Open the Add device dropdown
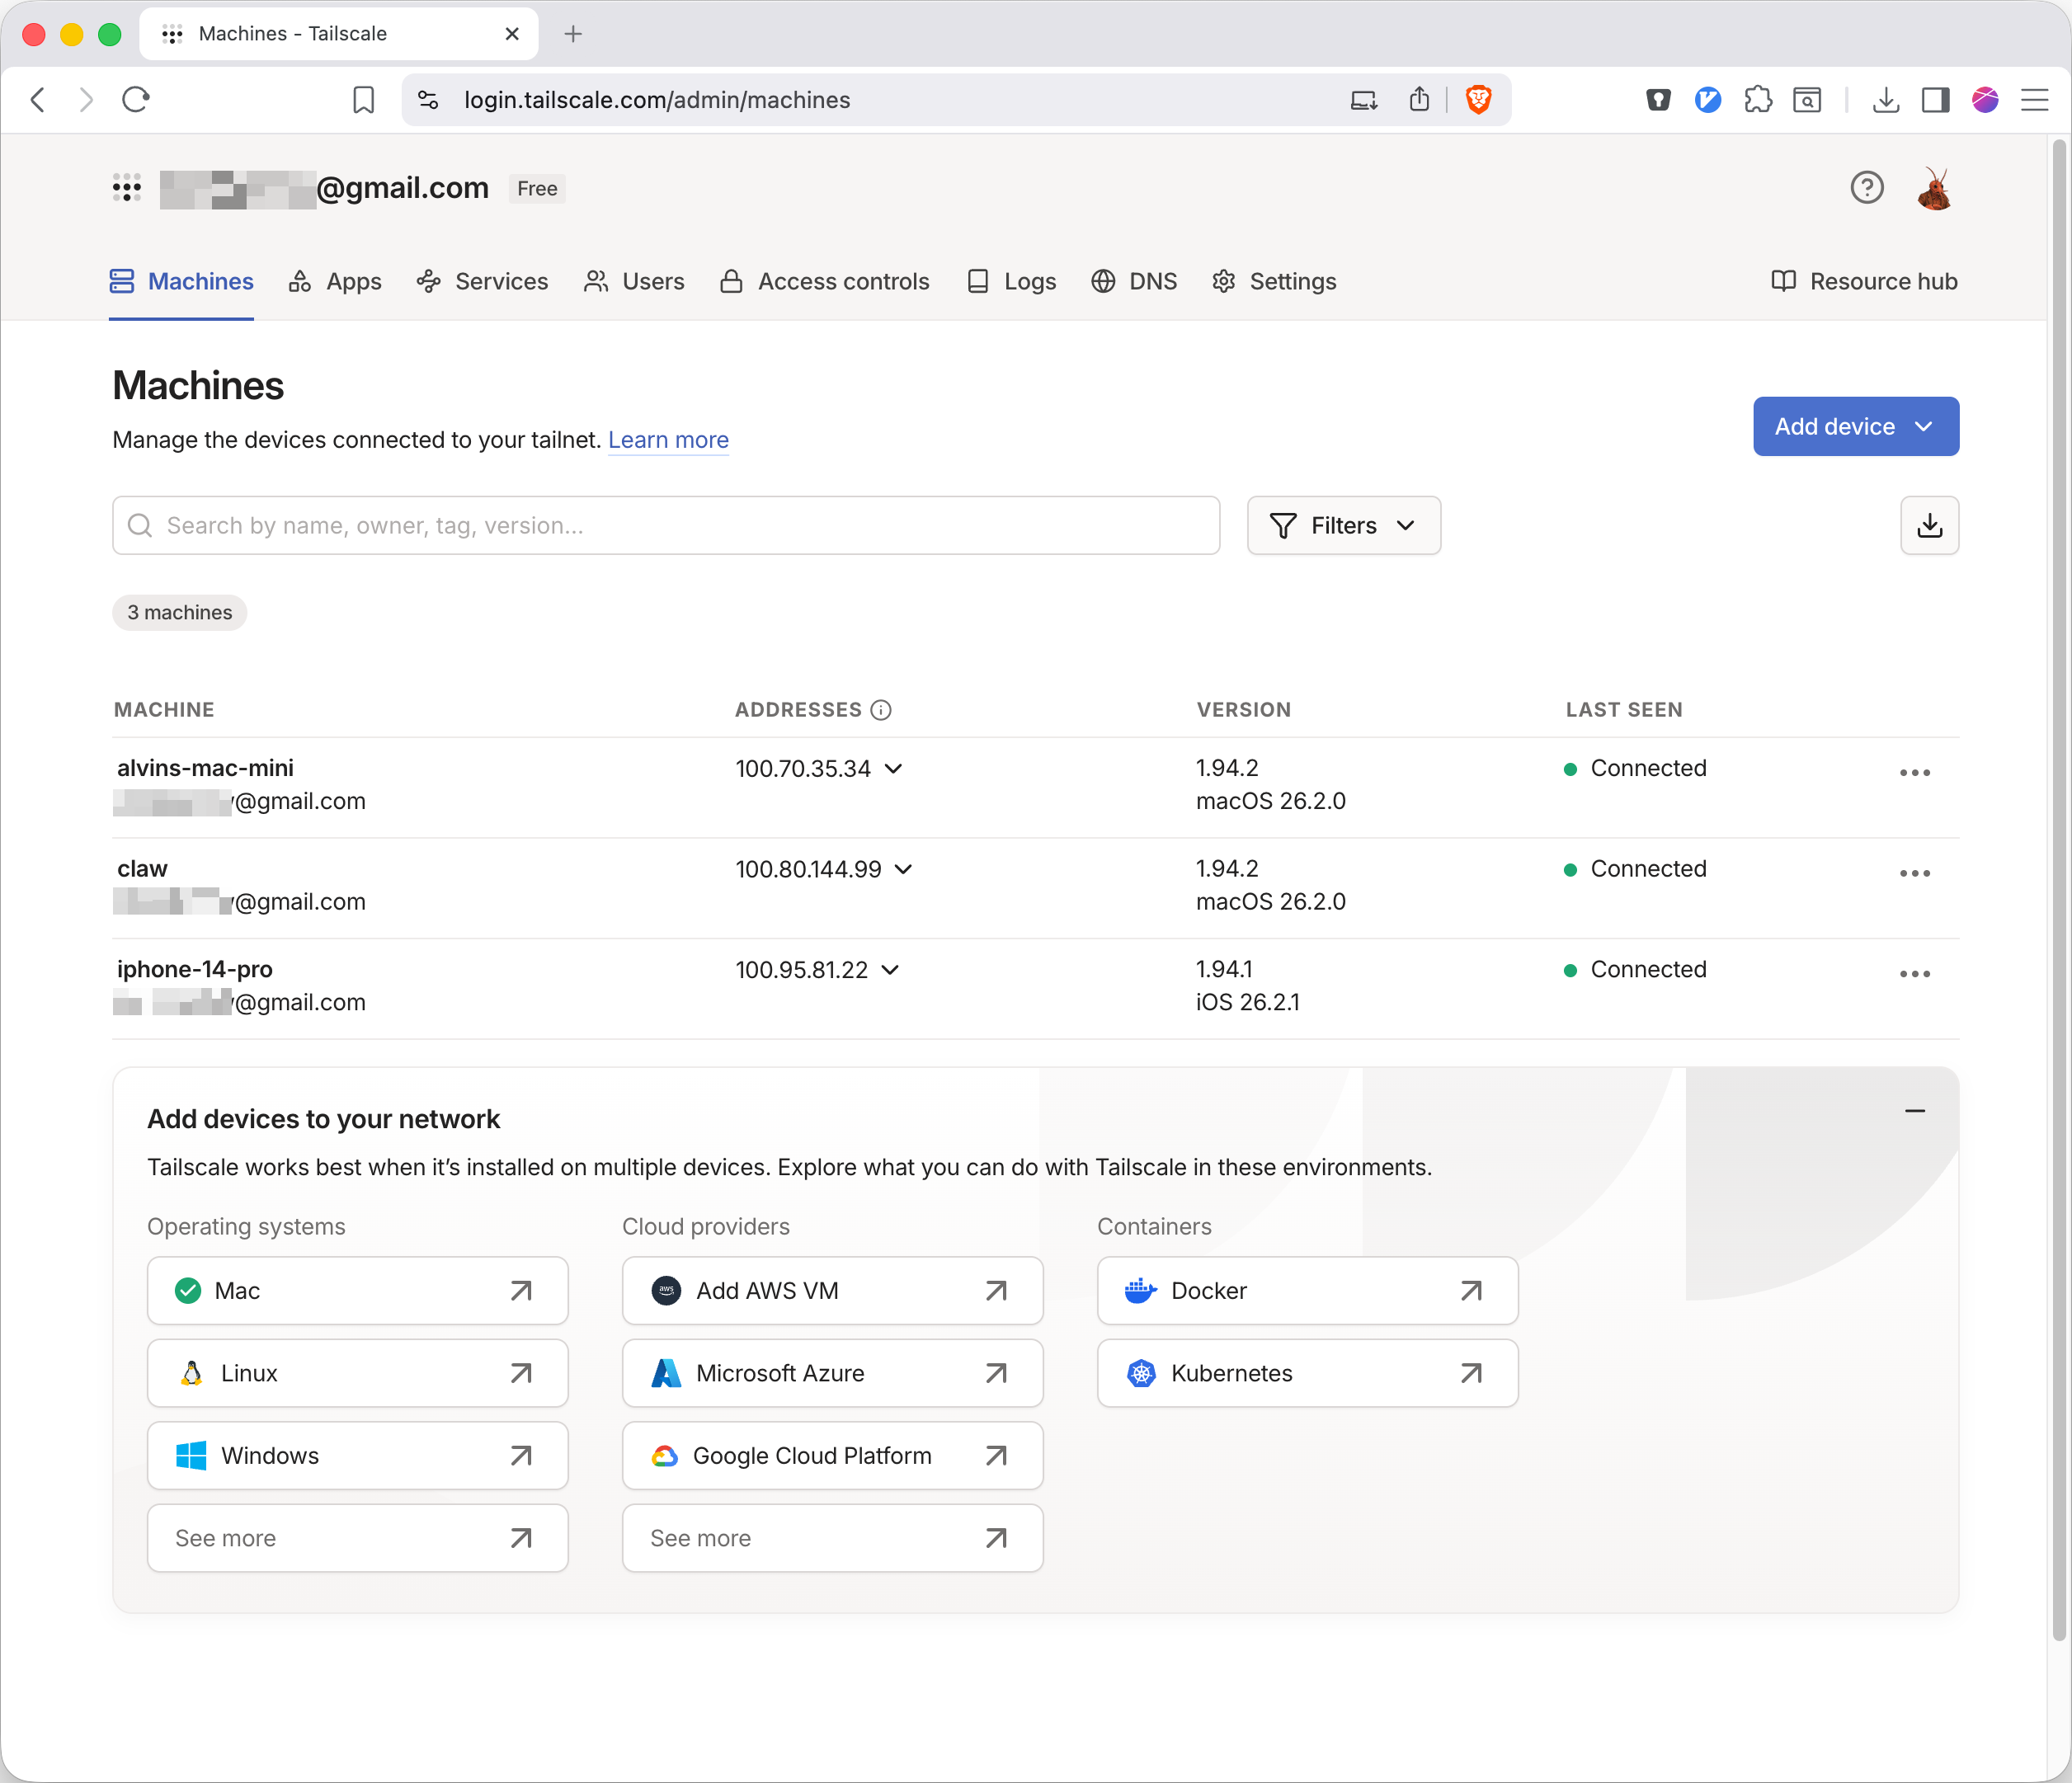The width and height of the screenshot is (2072, 1783). click(1855, 426)
